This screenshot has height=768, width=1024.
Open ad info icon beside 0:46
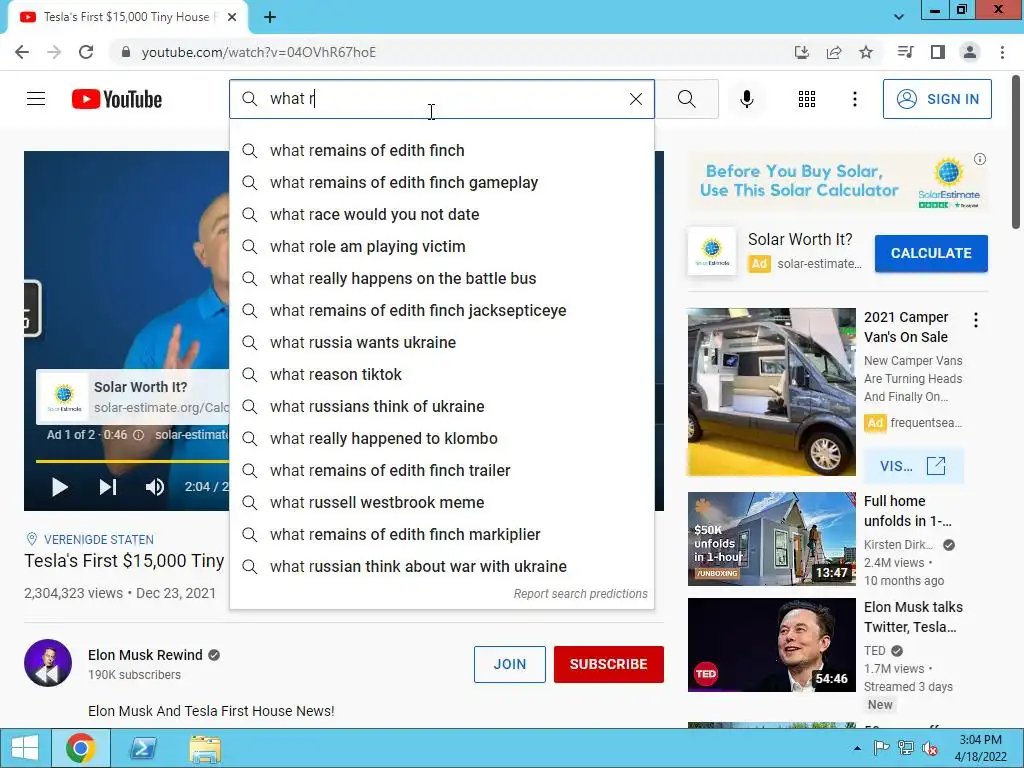click(138, 435)
